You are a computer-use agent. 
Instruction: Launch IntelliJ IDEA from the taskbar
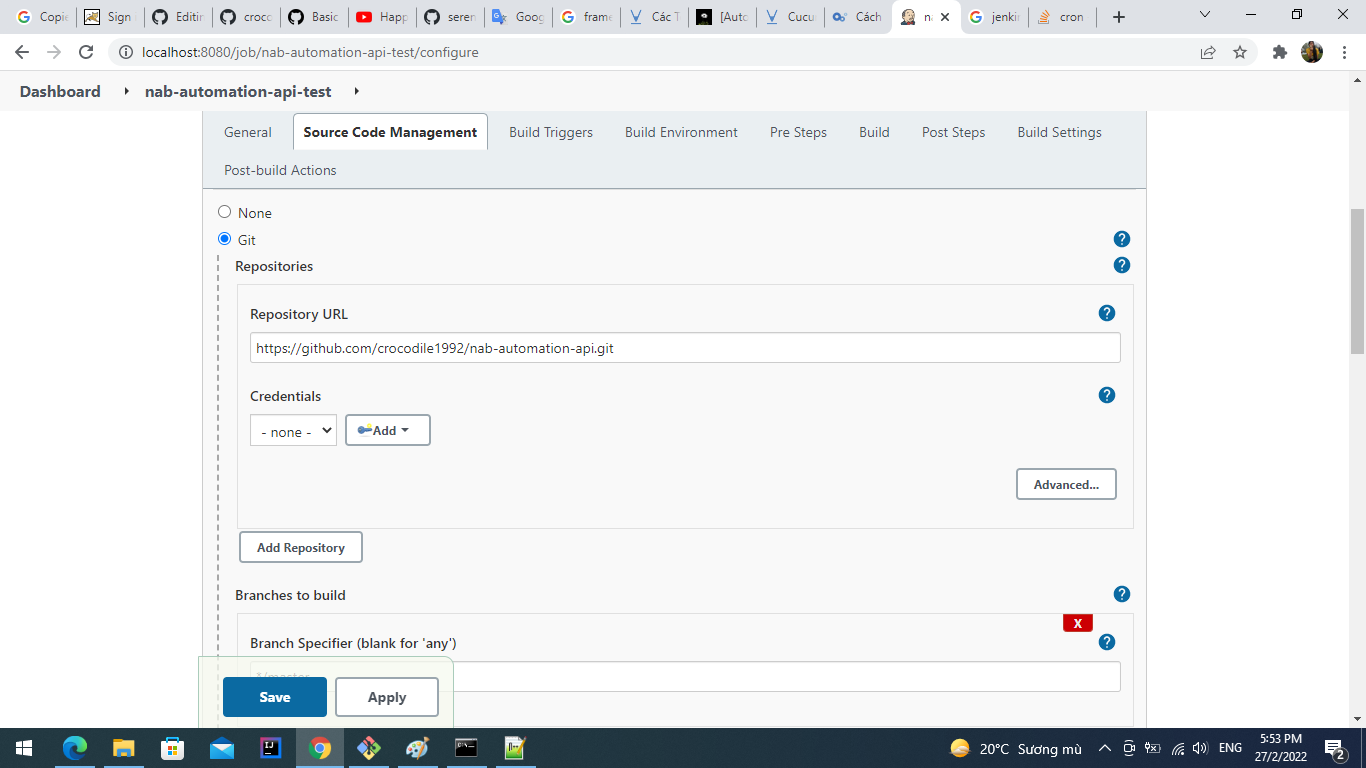tap(270, 748)
